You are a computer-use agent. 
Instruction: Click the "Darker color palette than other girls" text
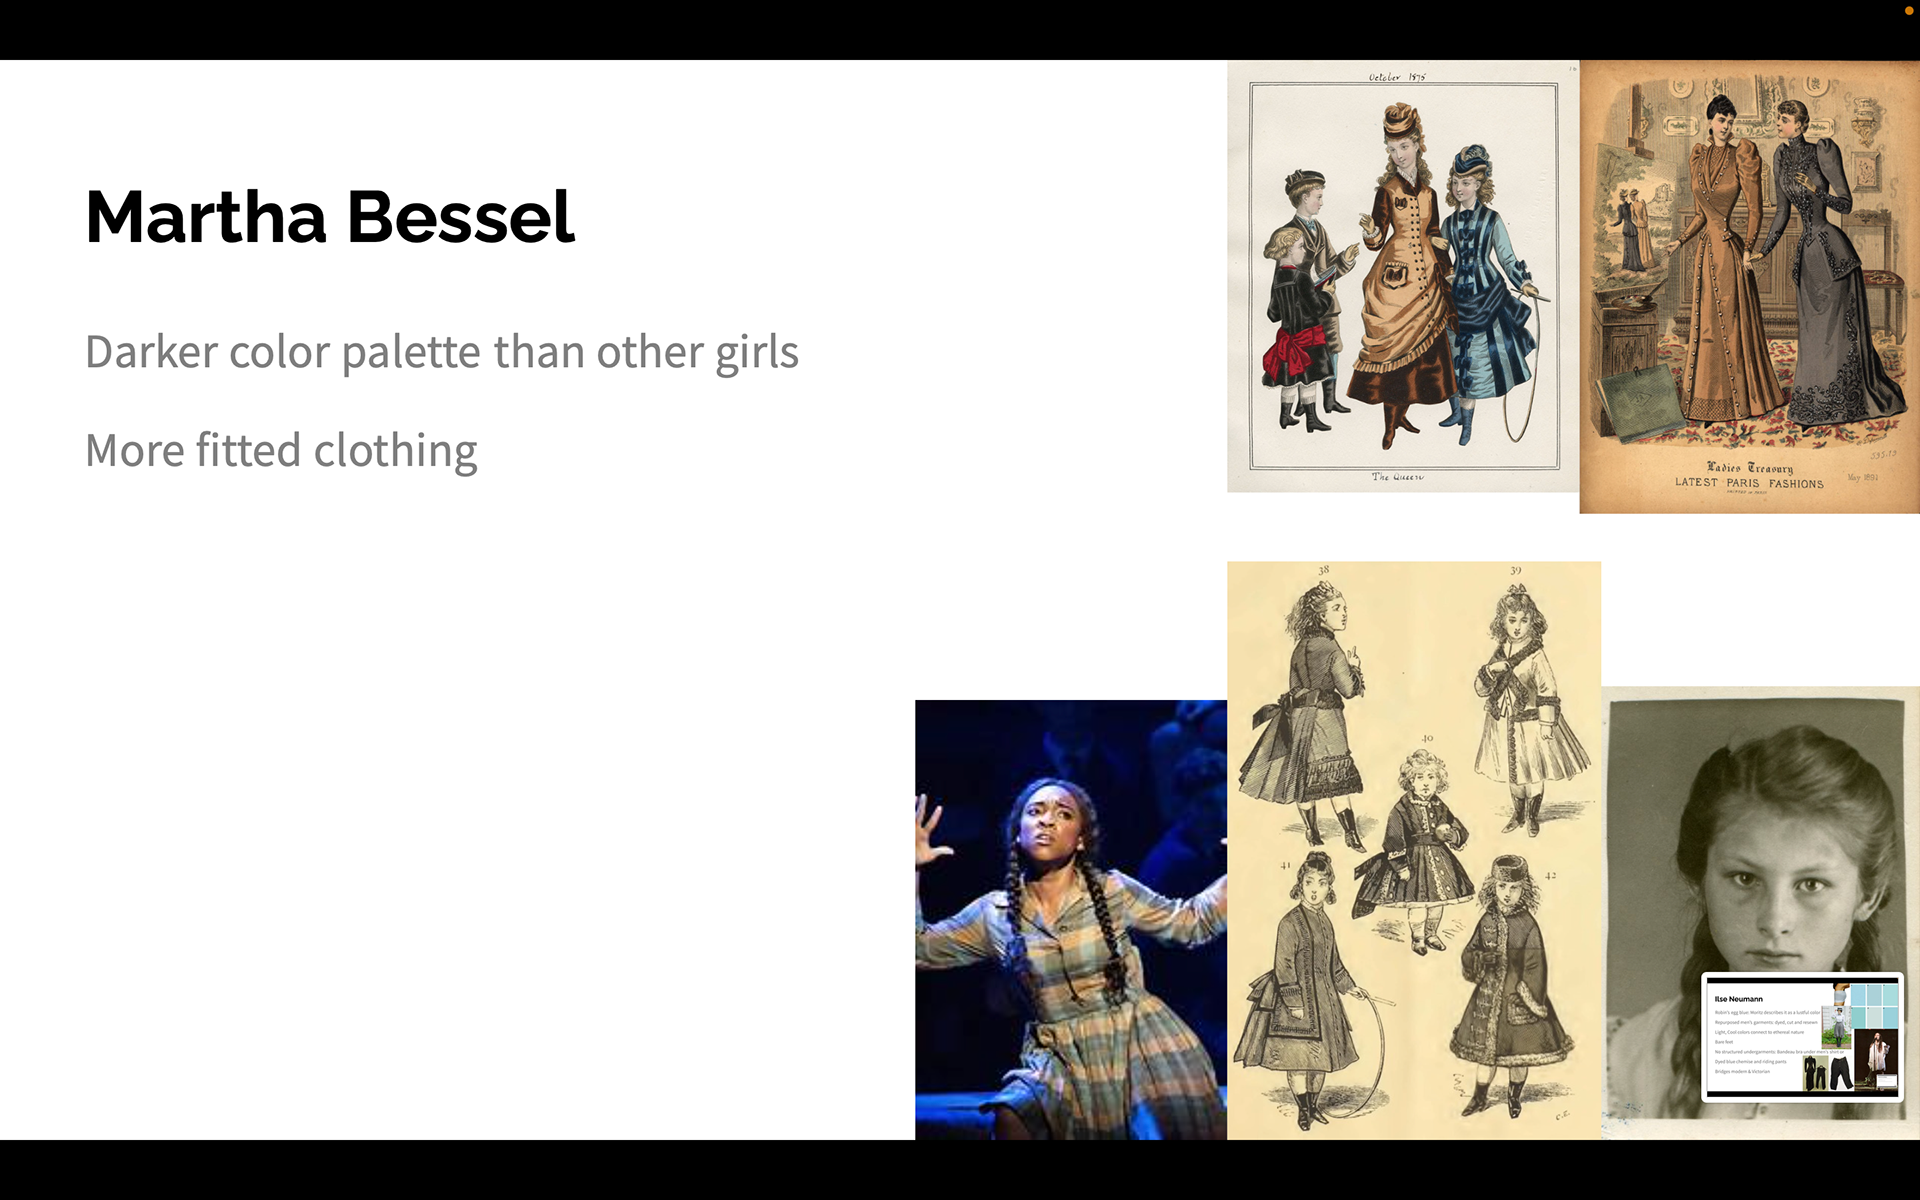pyautogui.click(x=442, y=352)
